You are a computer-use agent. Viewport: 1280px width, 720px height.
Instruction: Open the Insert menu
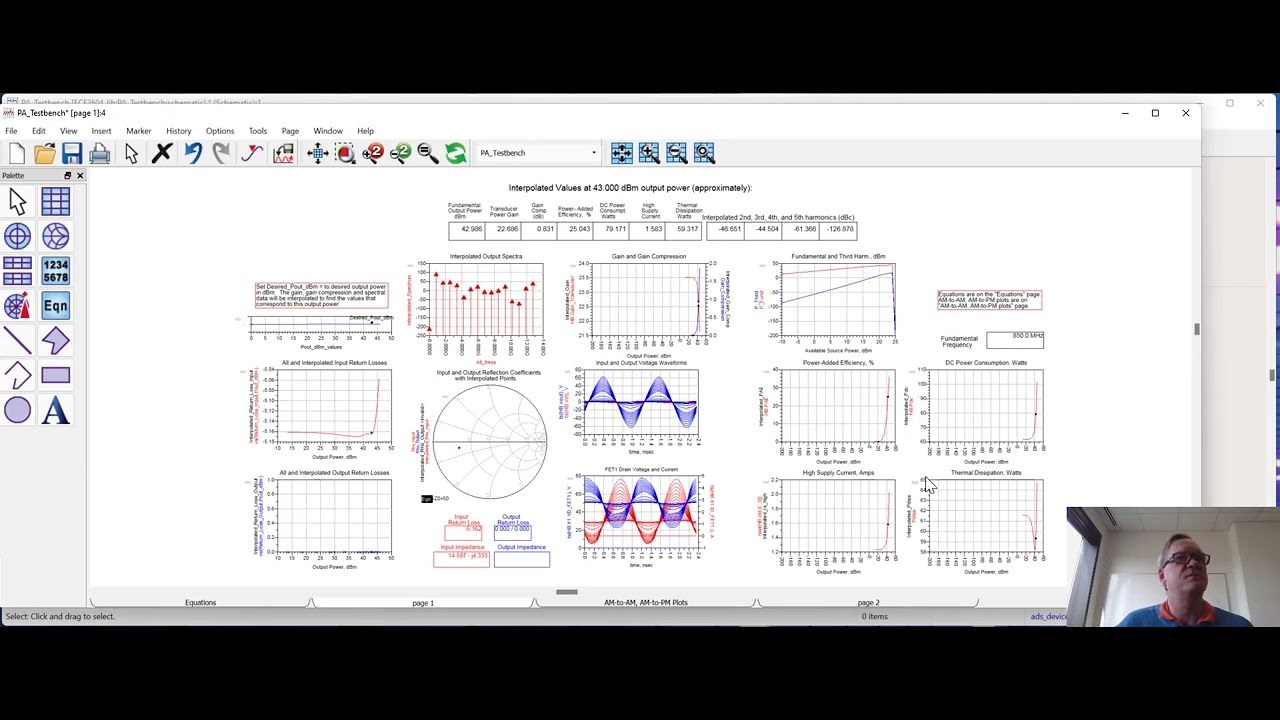pos(101,131)
